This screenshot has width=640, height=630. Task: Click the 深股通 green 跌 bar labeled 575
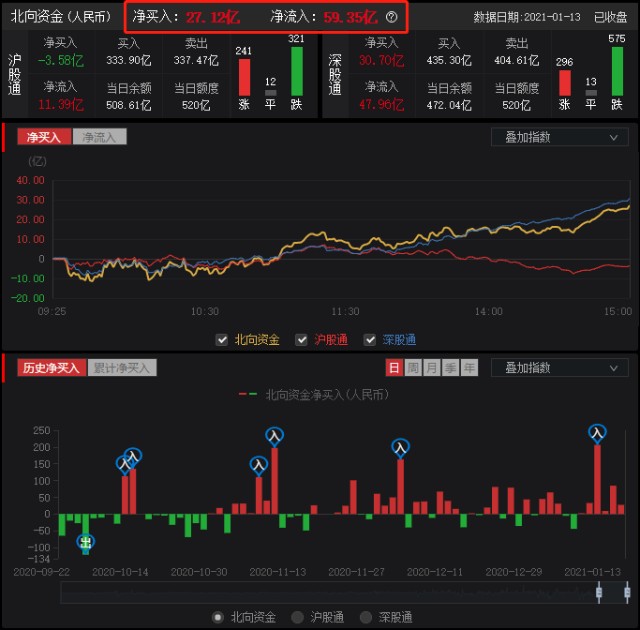(617, 71)
